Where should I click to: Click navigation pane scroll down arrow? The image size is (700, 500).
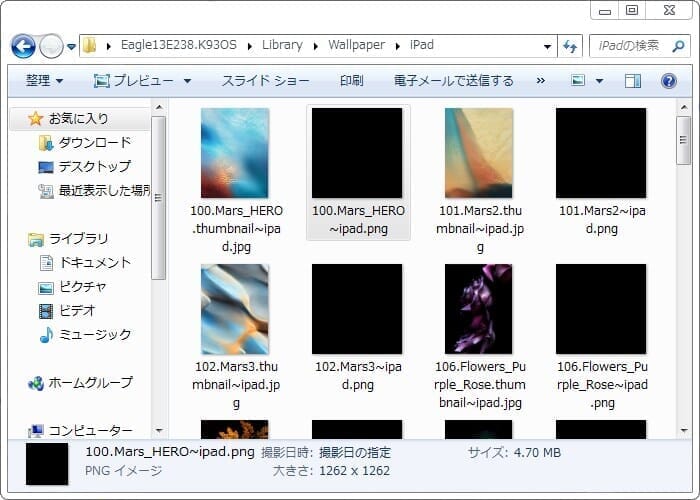[158, 430]
